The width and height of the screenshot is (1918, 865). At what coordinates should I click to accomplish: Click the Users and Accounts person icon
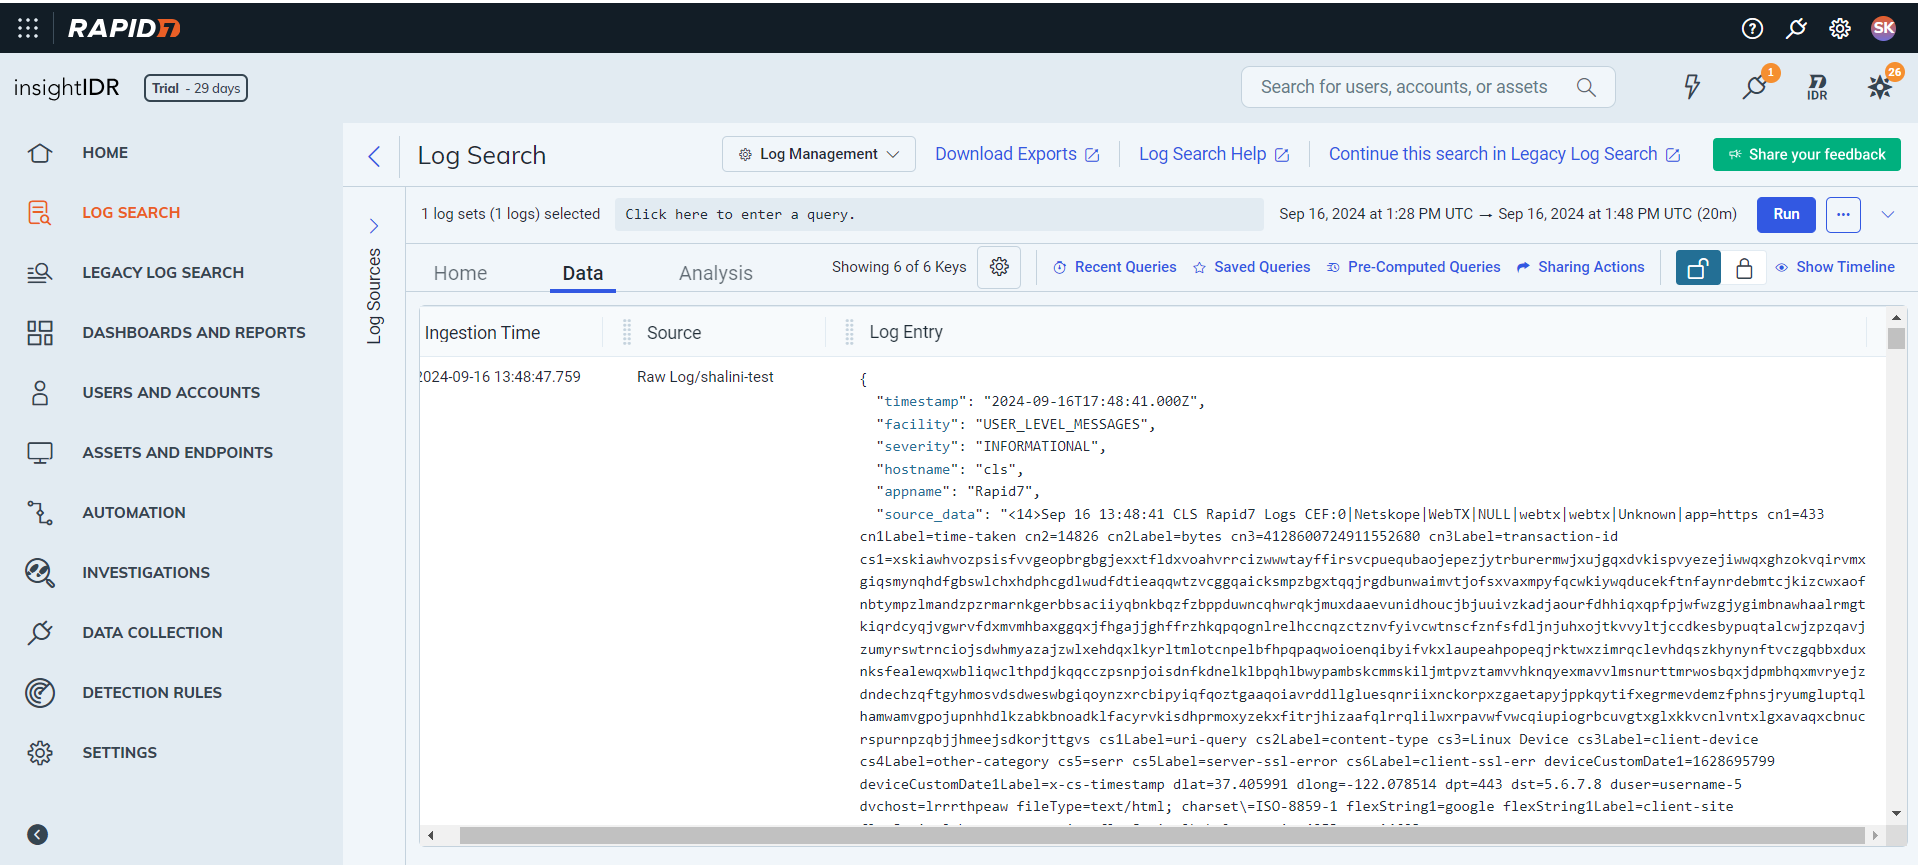coord(40,393)
